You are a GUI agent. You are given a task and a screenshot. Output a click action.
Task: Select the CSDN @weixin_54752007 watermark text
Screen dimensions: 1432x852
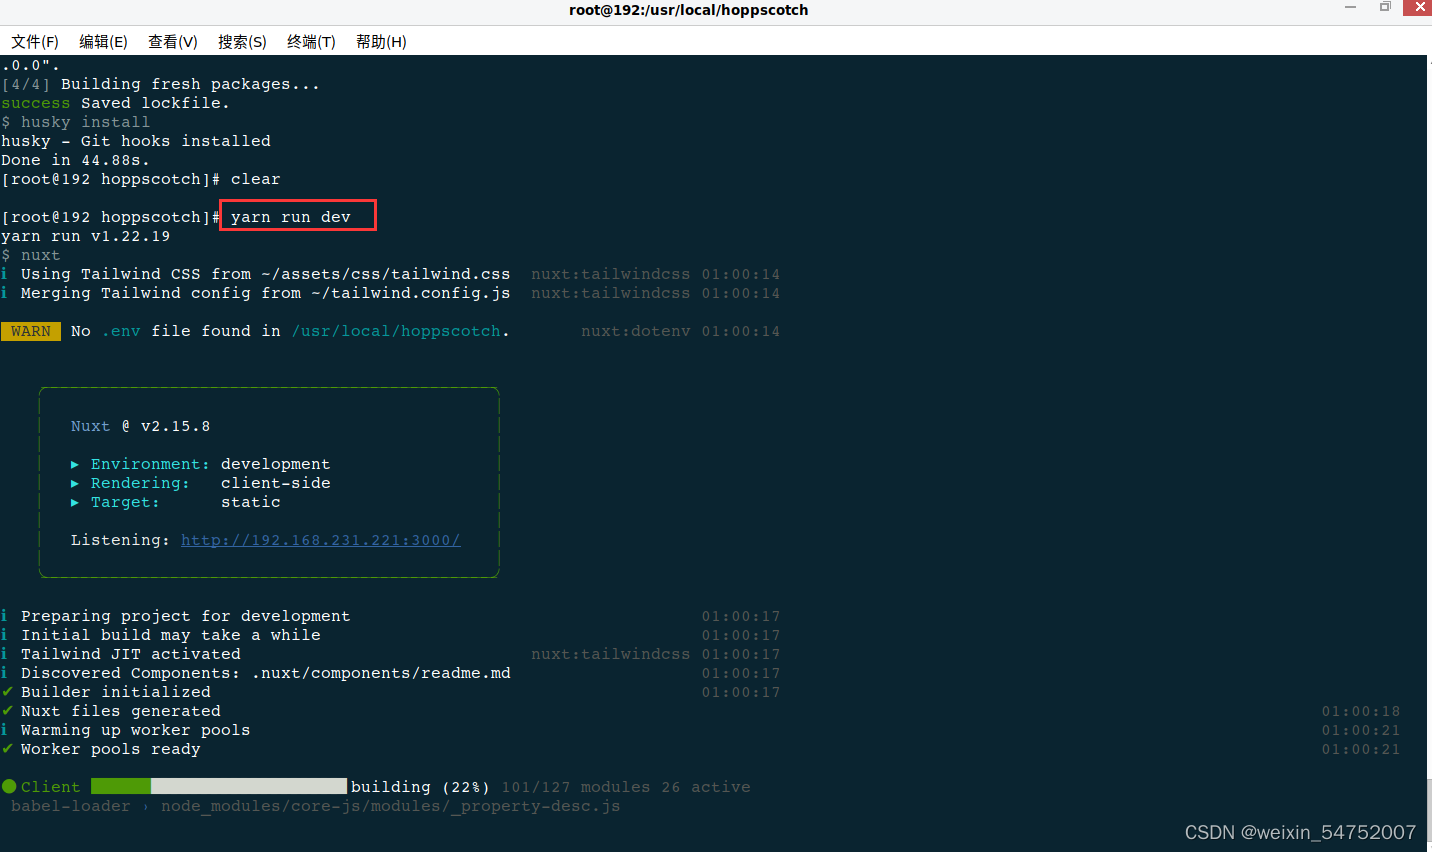(1300, 831)
